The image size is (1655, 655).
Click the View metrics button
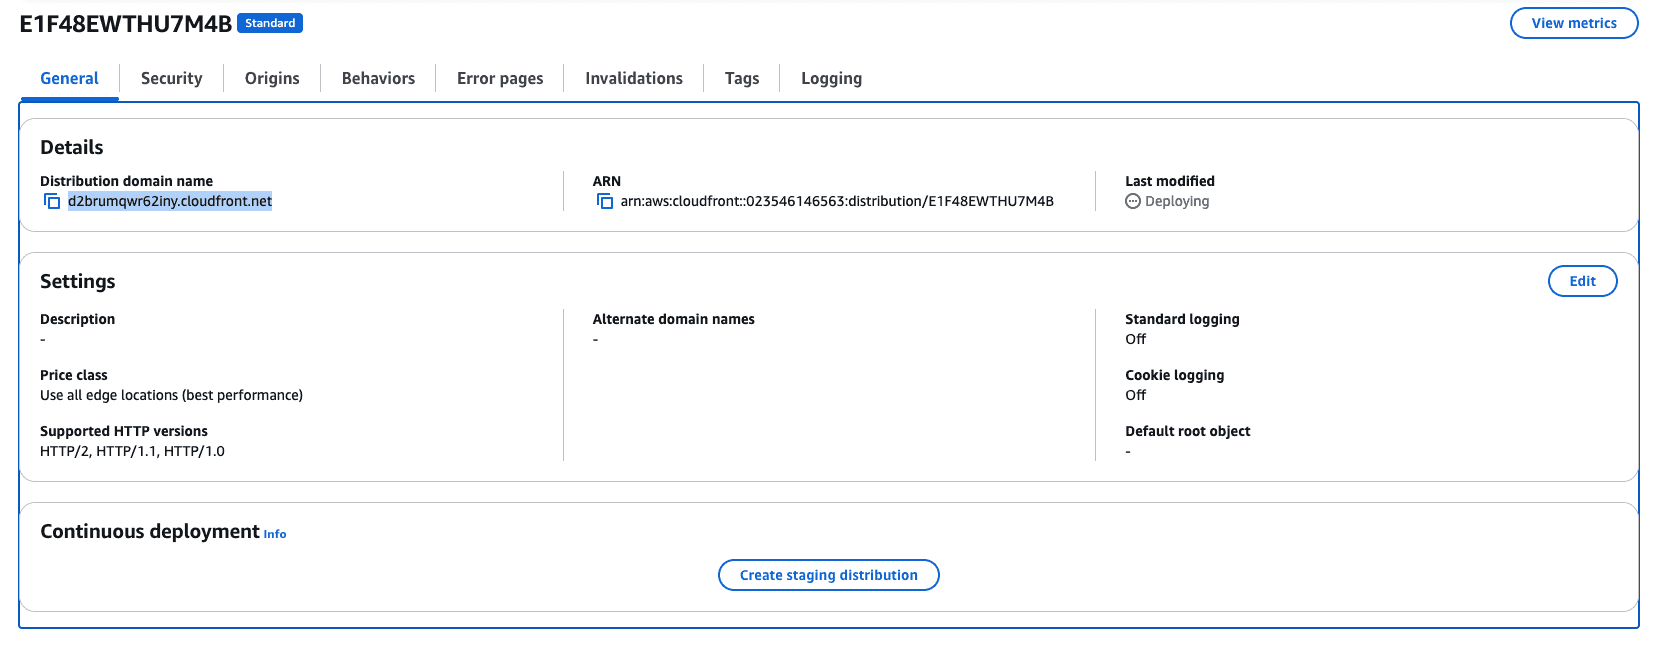pyautogui.click(x=1574, y=23)
